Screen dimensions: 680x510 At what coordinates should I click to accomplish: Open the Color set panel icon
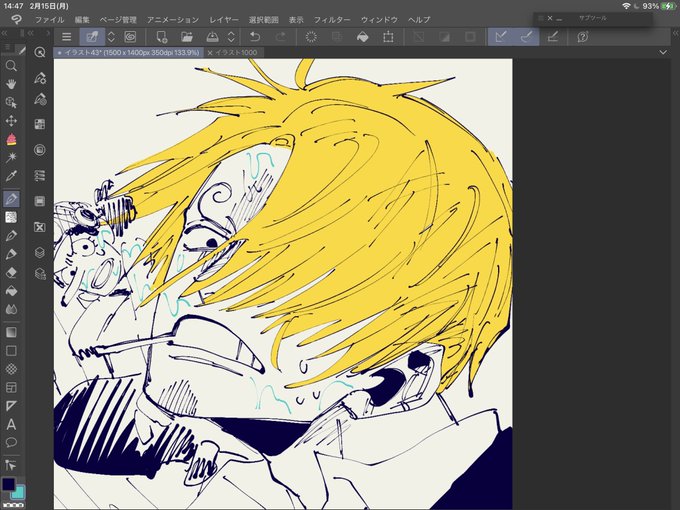click(40, 124)
